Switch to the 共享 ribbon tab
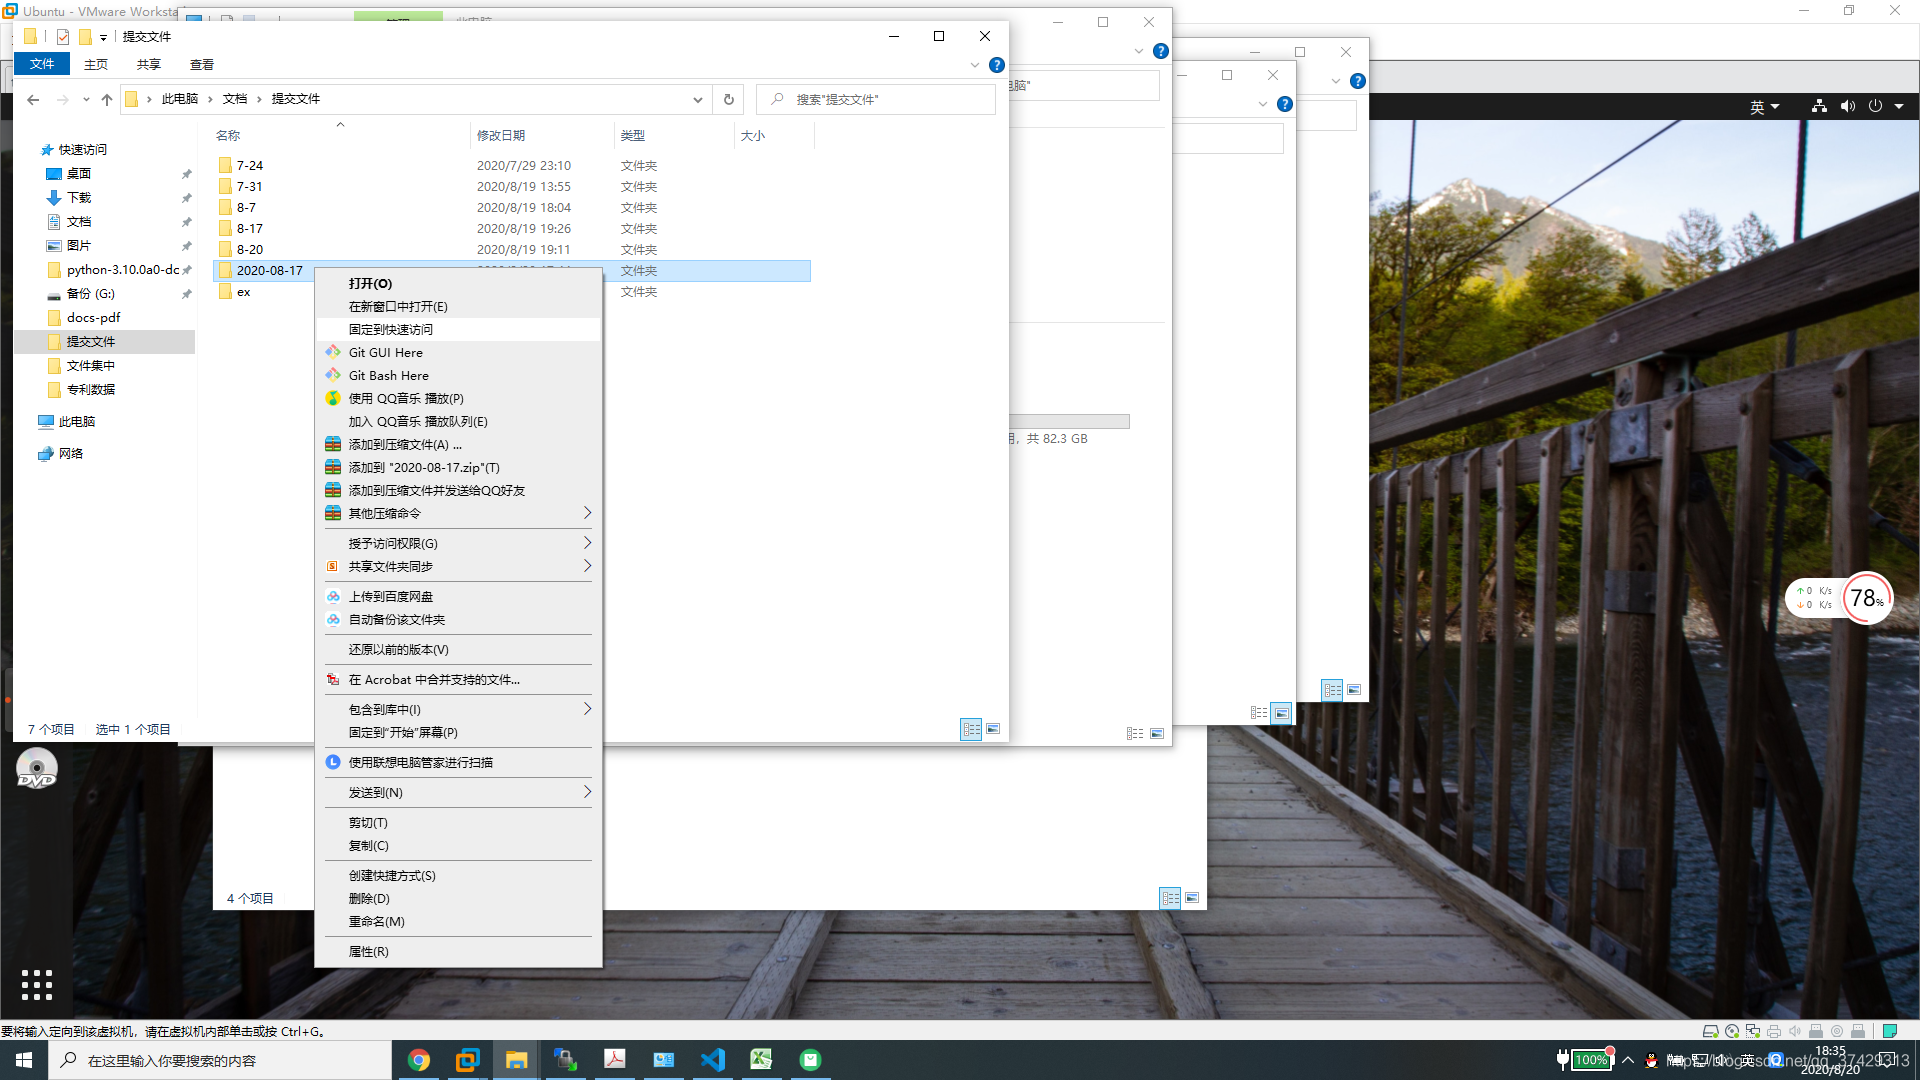The height and width of the screenshot is (1080, 1920). 149,64
